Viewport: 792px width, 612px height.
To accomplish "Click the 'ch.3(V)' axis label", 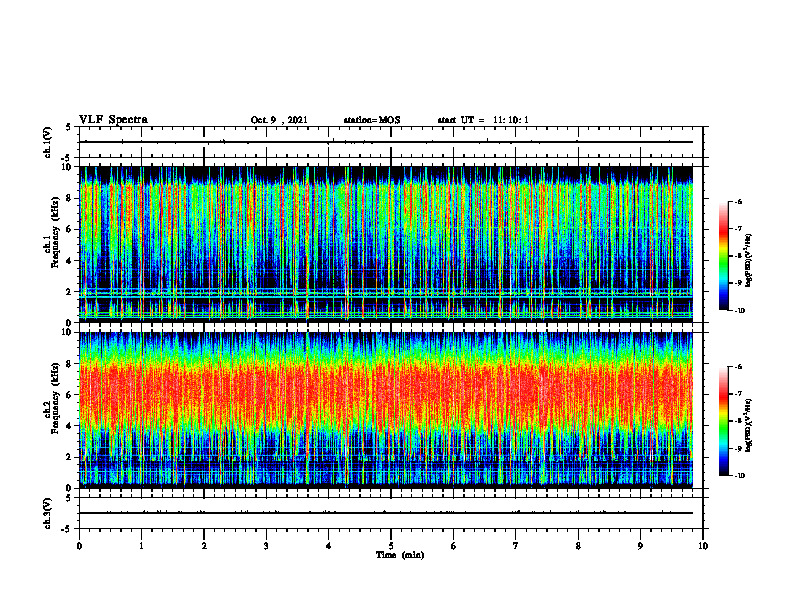I will point(48,513).
